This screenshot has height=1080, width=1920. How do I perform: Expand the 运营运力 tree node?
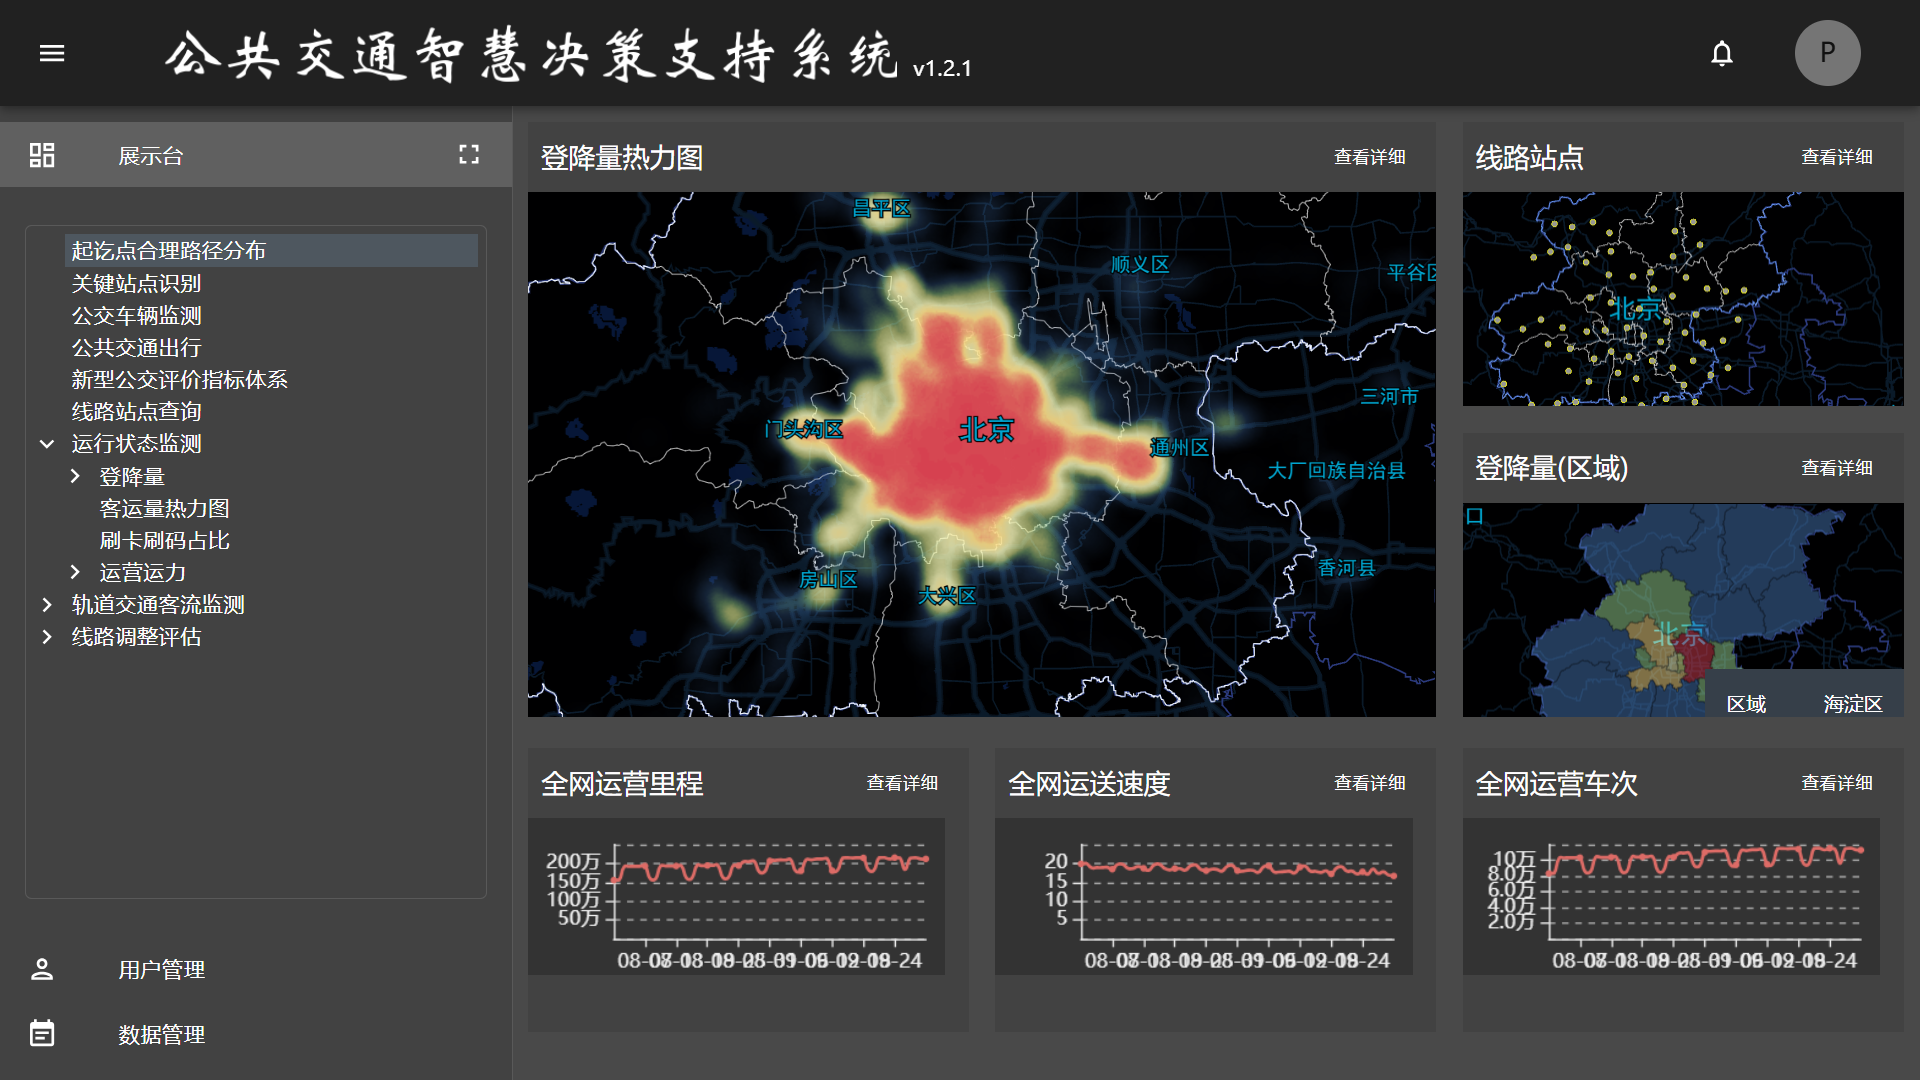click(75, 572)
